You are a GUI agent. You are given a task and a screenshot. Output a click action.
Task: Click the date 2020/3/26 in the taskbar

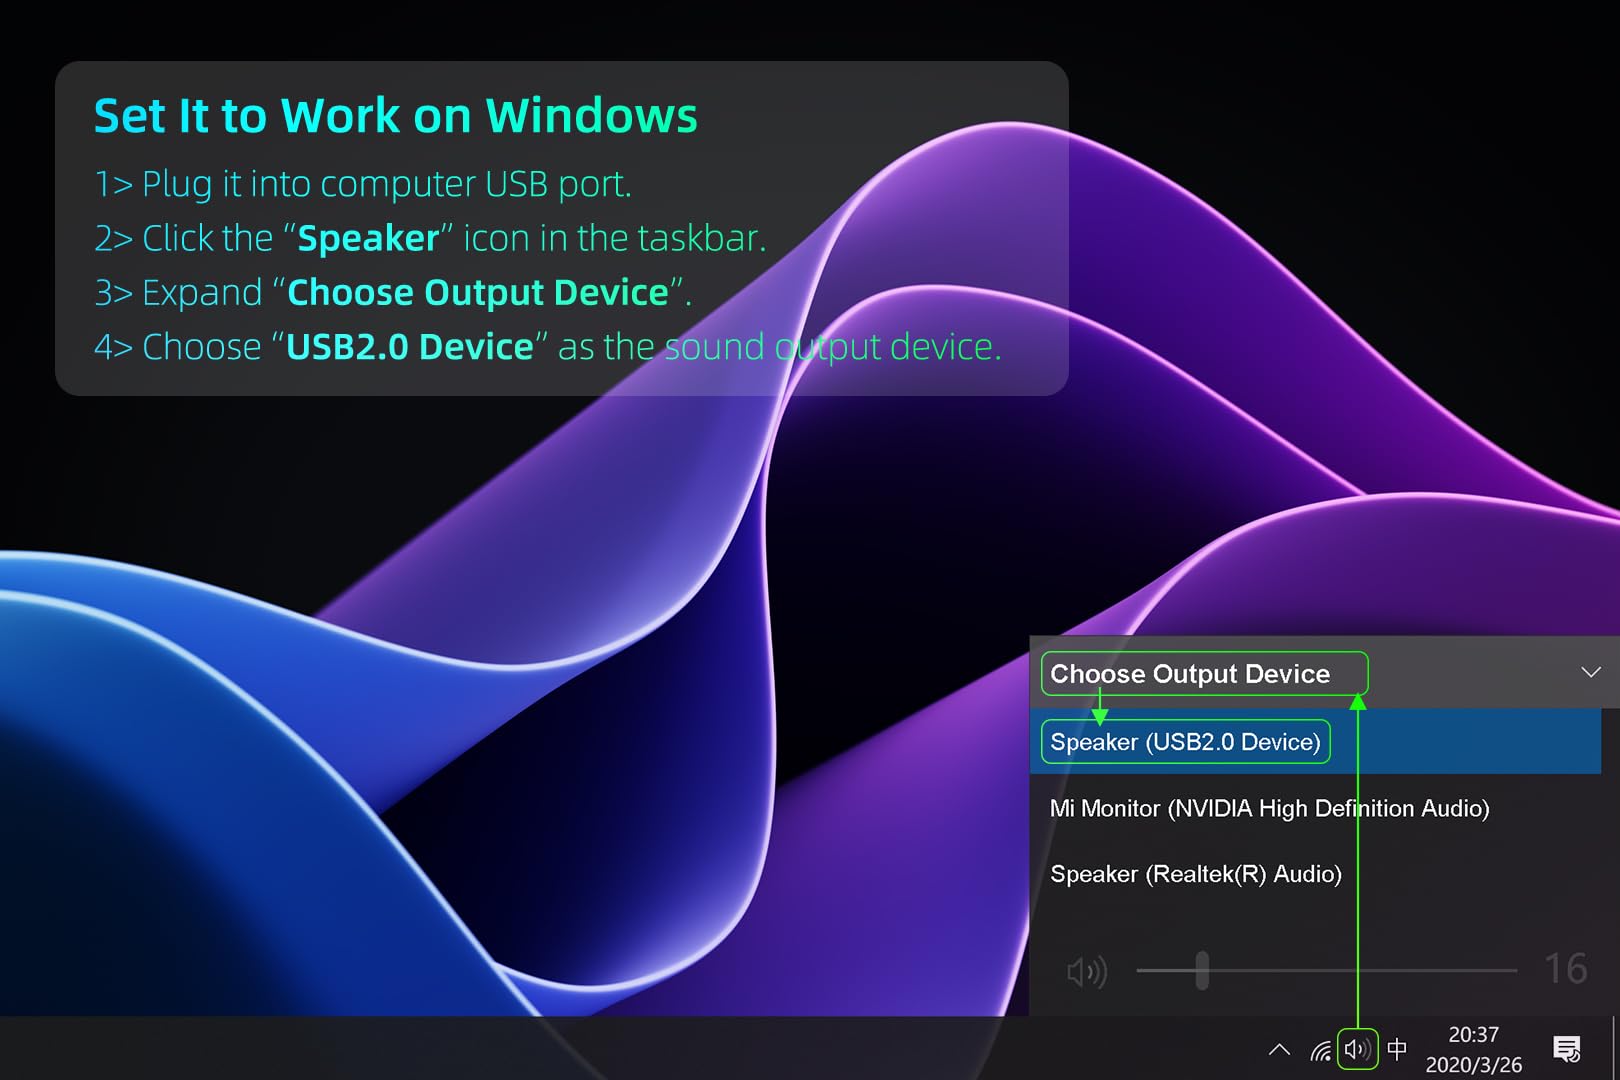pyautogui.click(x=1473, y=1065)
